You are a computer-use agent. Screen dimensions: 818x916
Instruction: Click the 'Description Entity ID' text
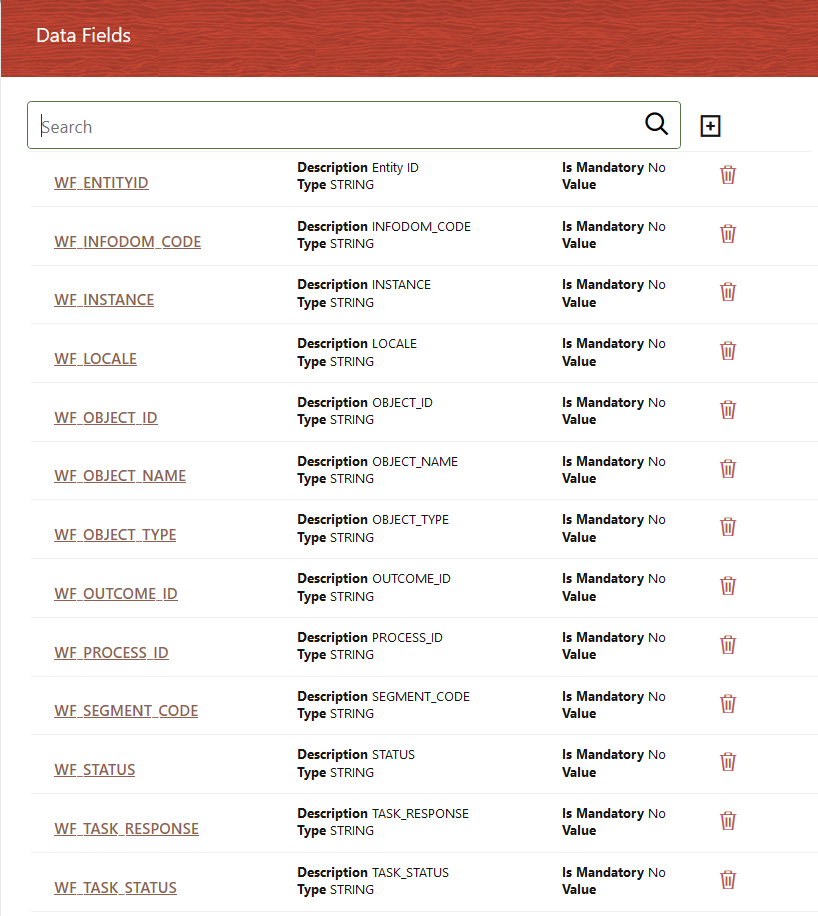tap(358, 168)
